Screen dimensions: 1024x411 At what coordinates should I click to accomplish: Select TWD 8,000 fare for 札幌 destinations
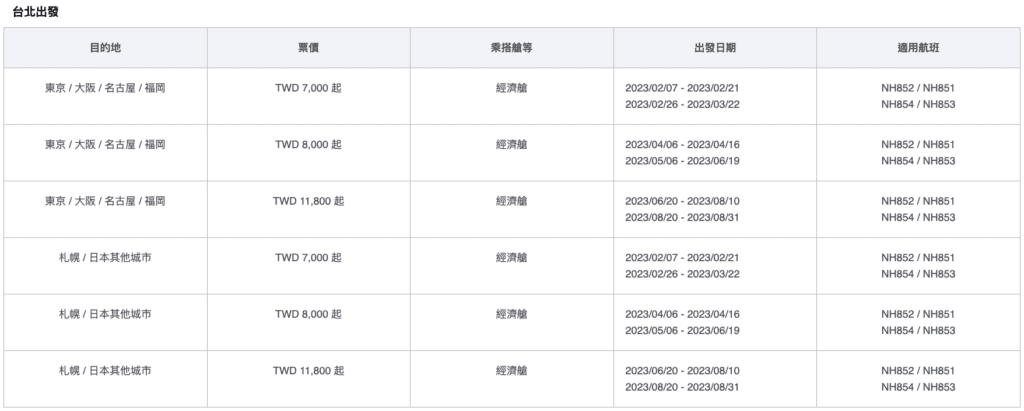point(308,314)
